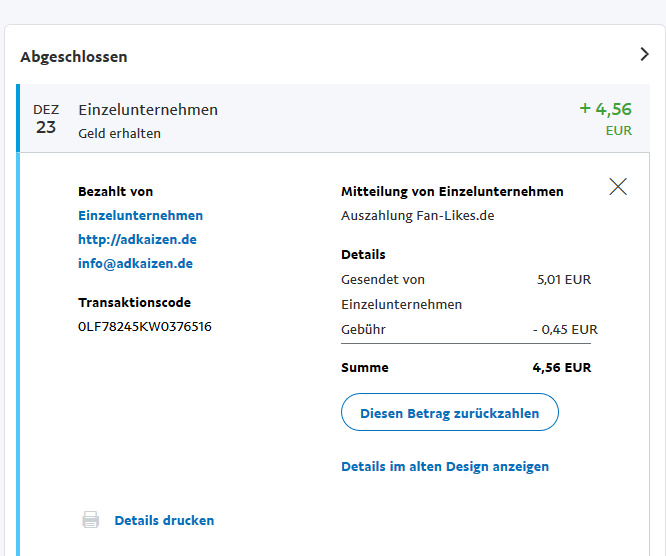The height and width of the screenshot is (556, 666).
Task: Click the Abgeschlossen heading
Action: 74,57
